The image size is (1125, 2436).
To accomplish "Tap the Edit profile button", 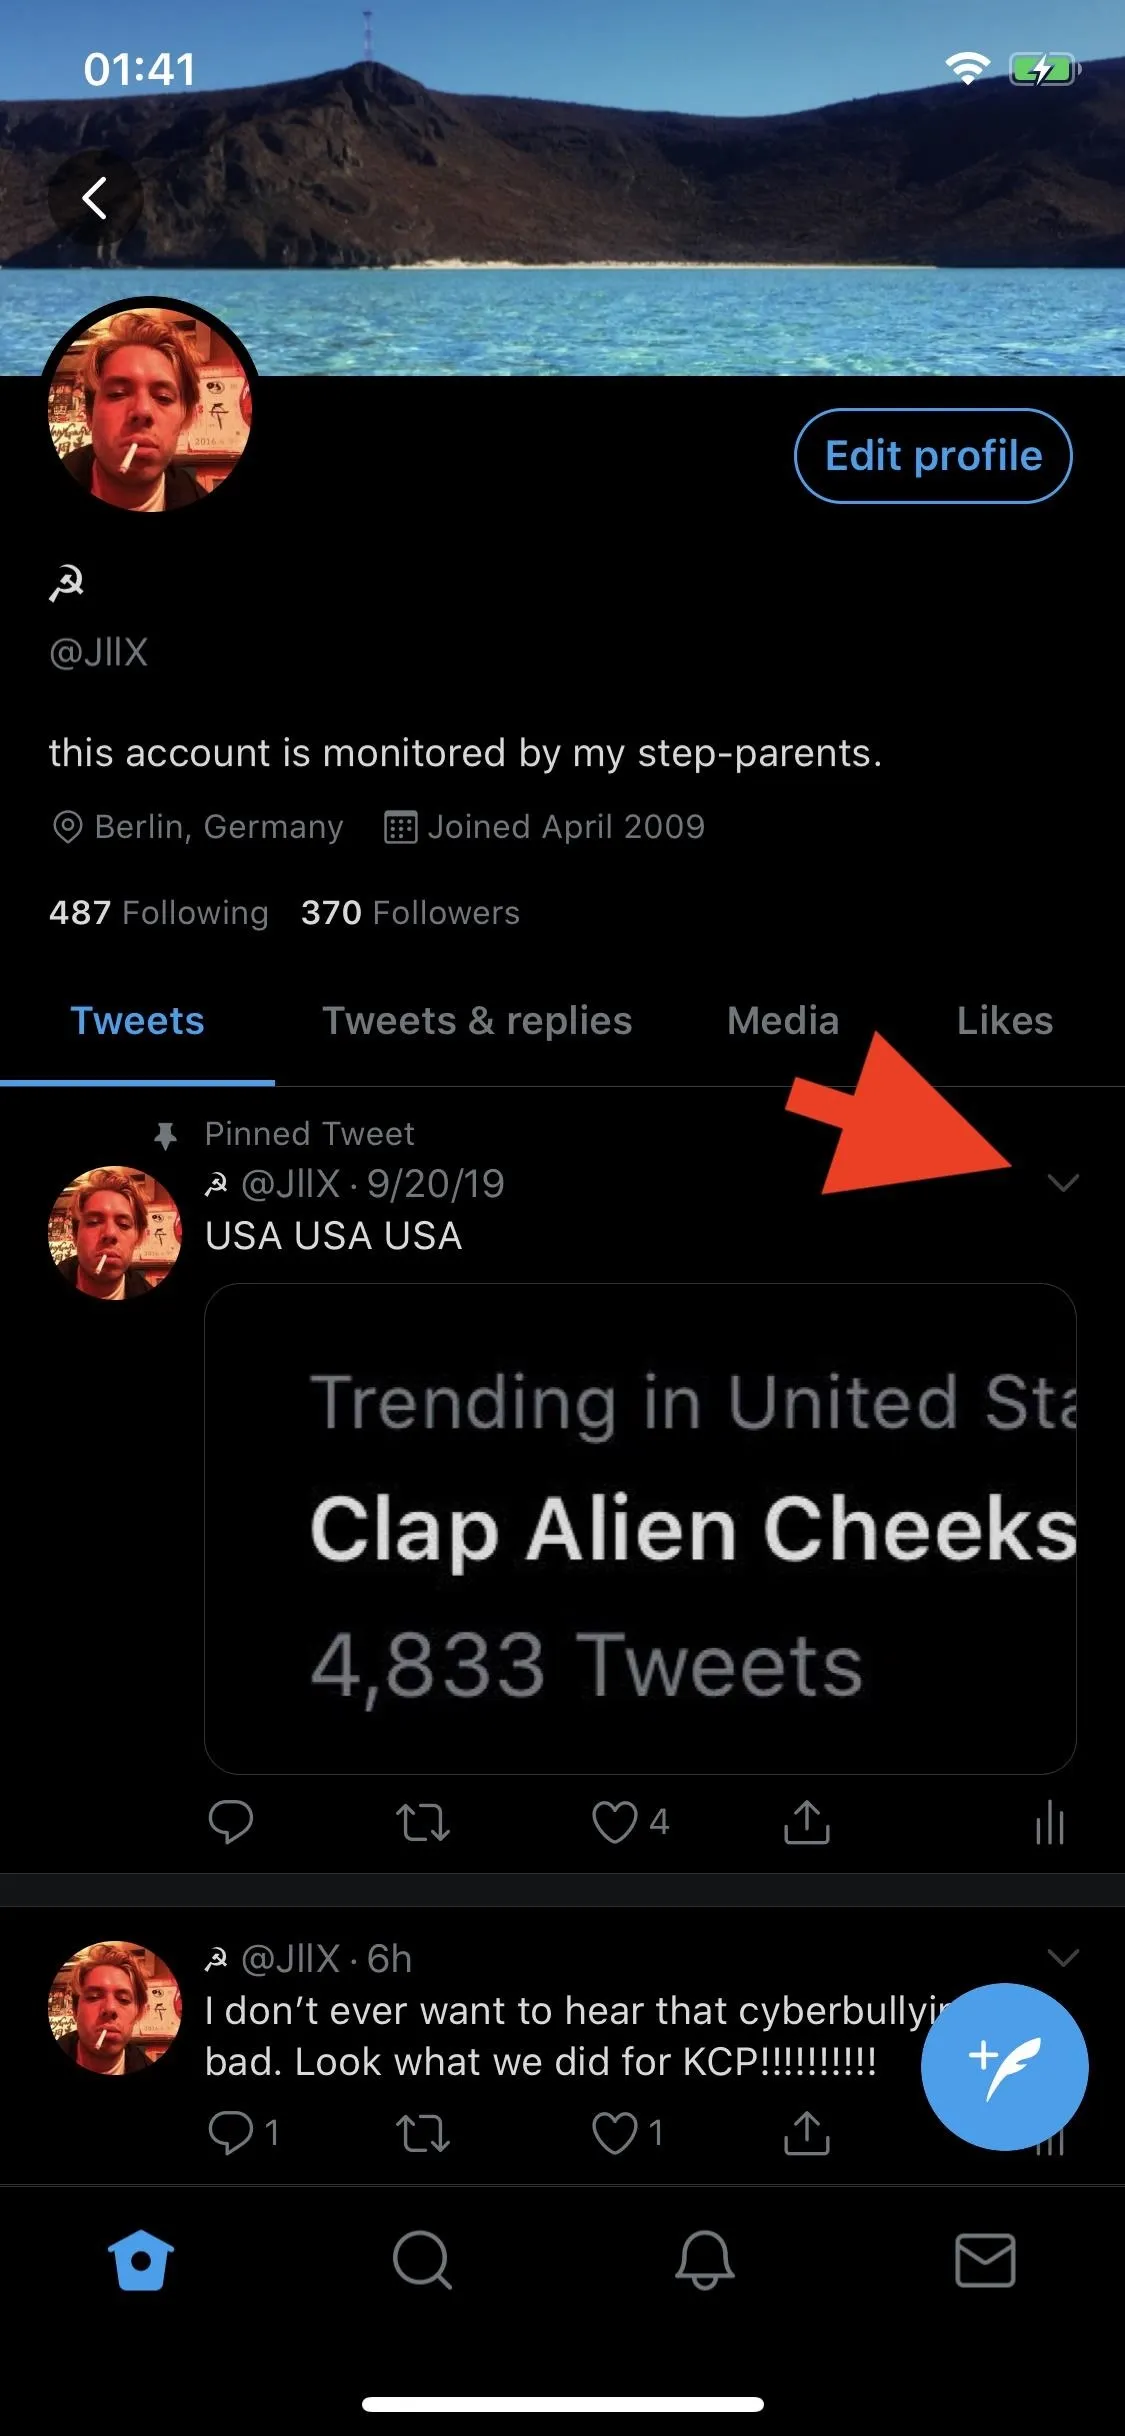I will pos(933,456).
